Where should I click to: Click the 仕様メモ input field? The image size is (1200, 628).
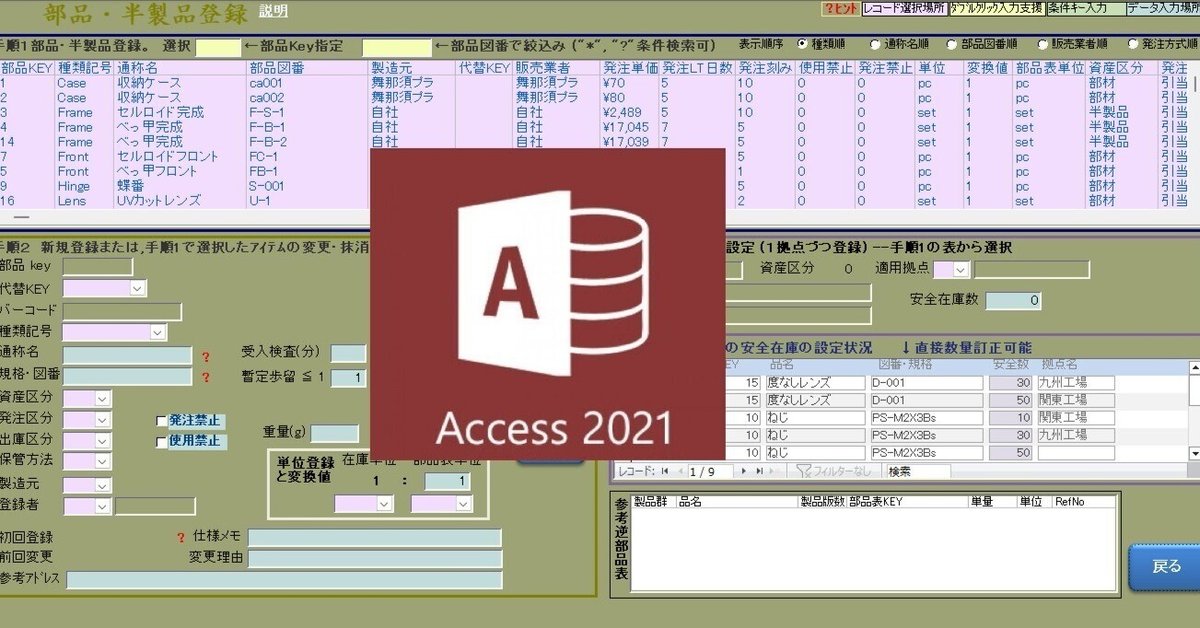coord(374,538)
